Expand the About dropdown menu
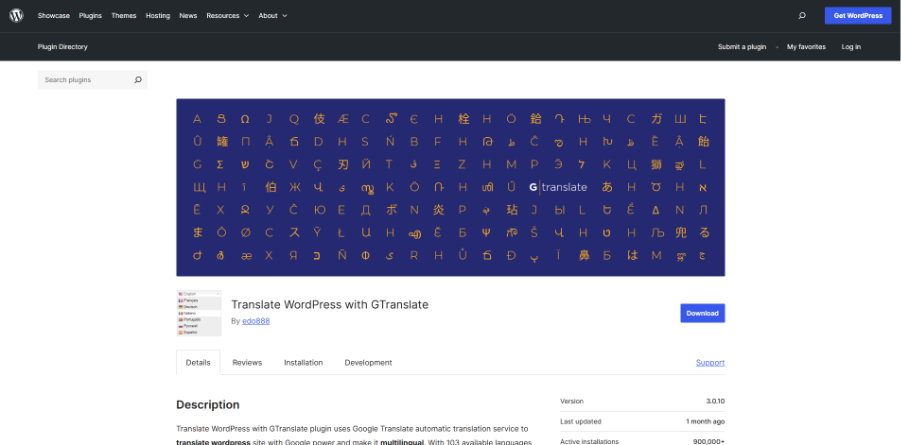 pyautogui.click(x=273, y=16)
